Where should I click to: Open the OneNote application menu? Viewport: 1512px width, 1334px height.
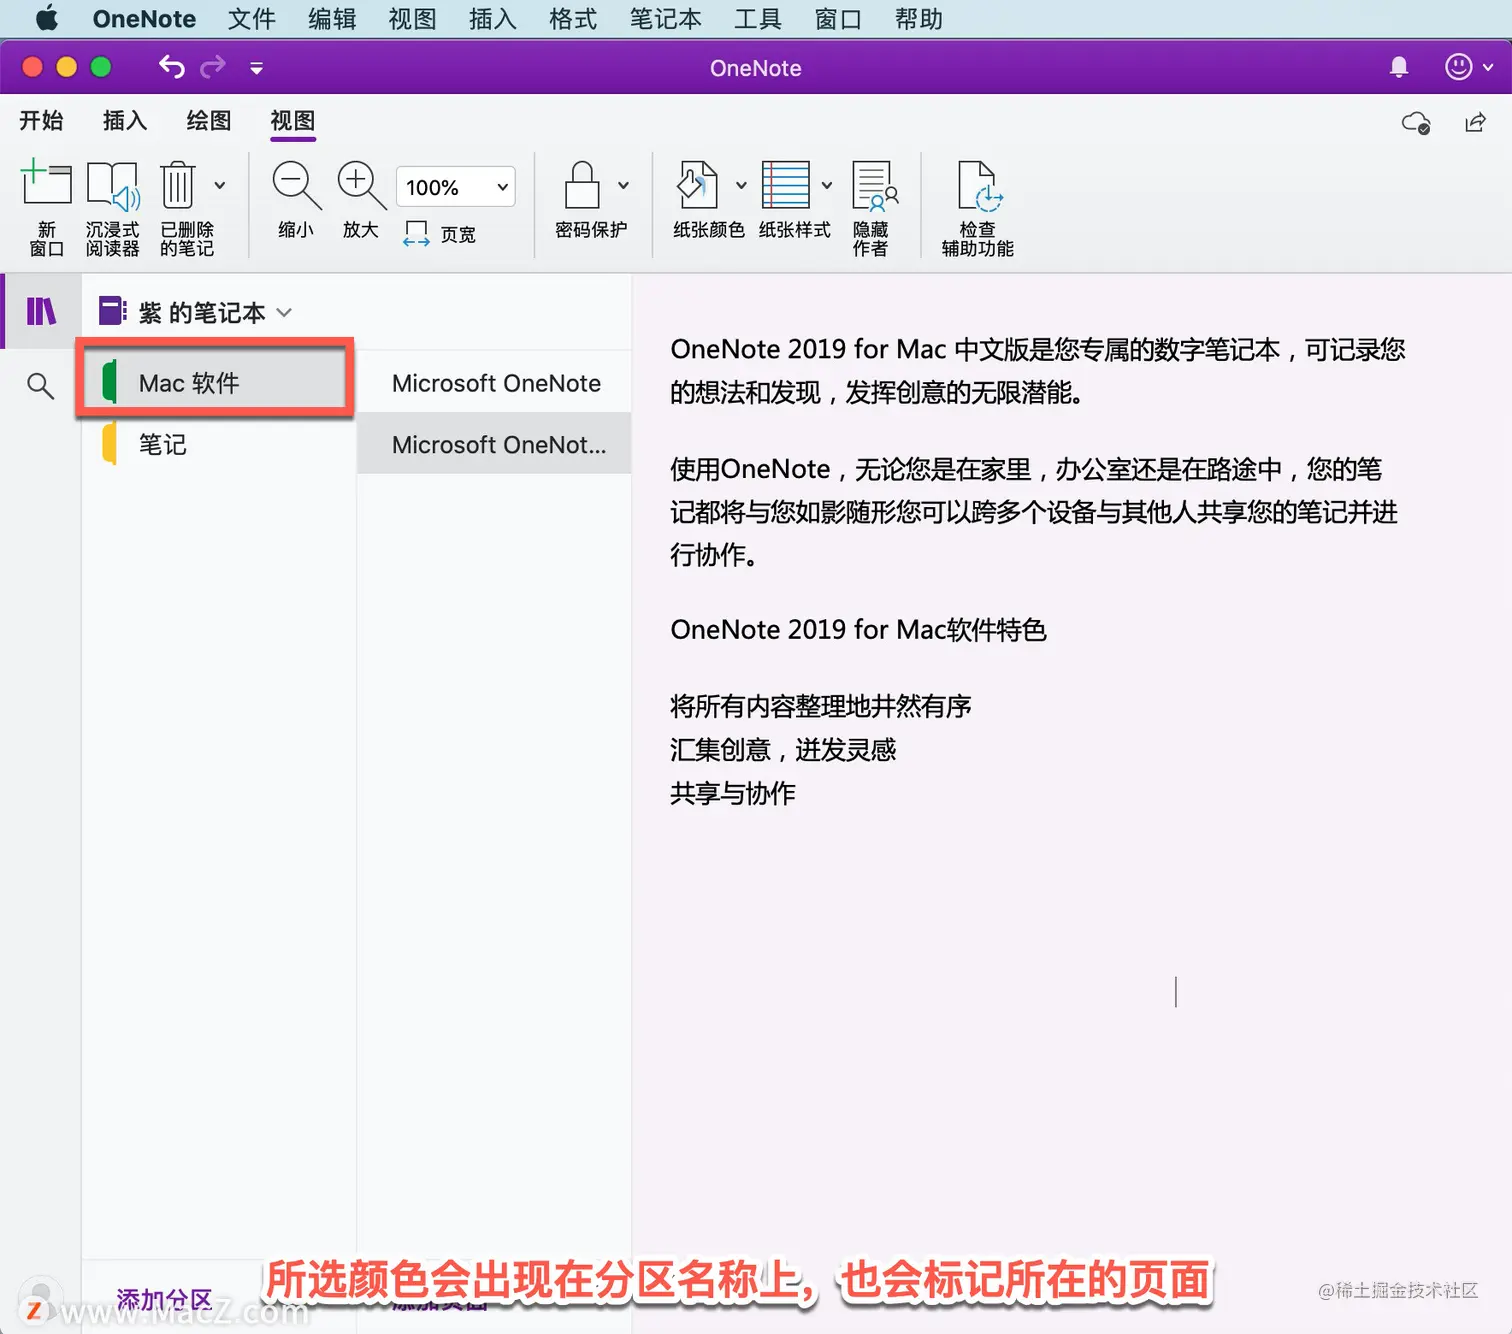pos(144,19)
